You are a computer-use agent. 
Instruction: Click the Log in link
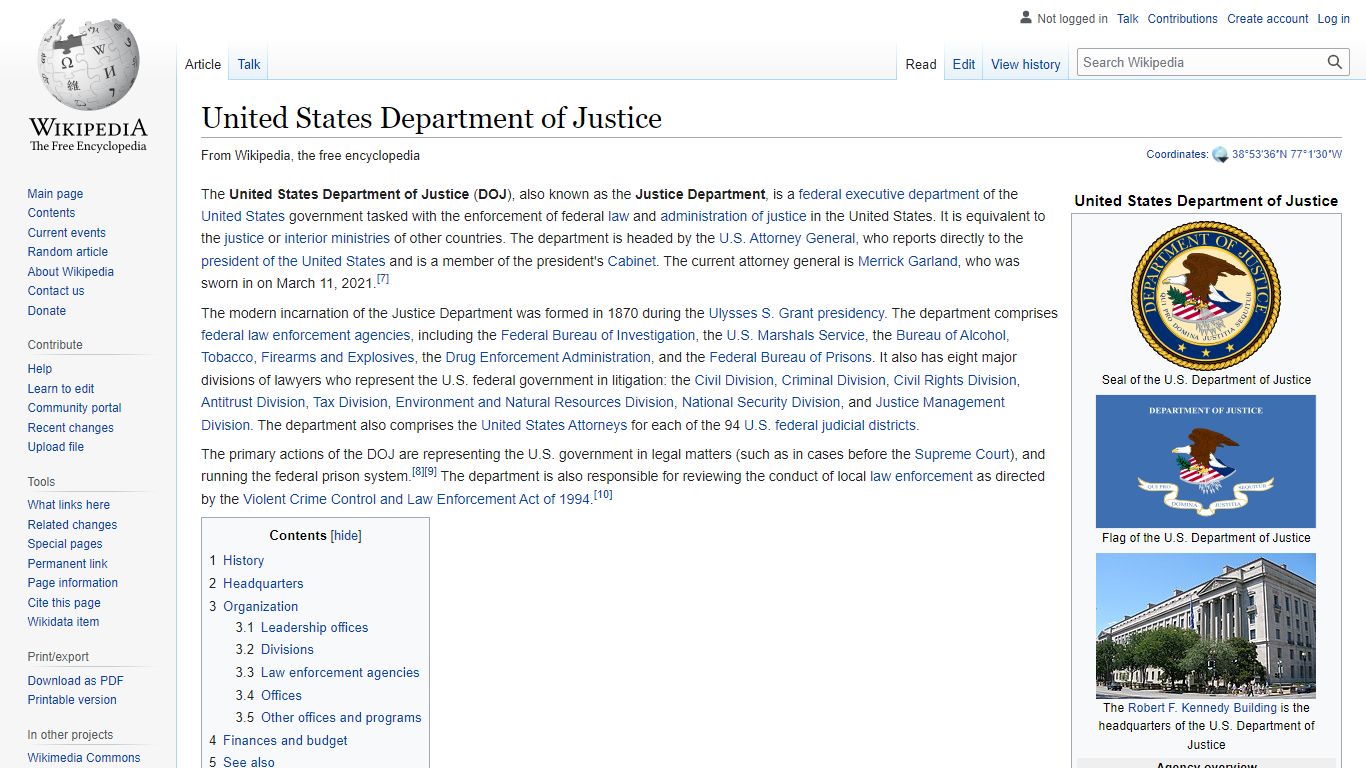pyautogui.click(x=1334, y=19)
